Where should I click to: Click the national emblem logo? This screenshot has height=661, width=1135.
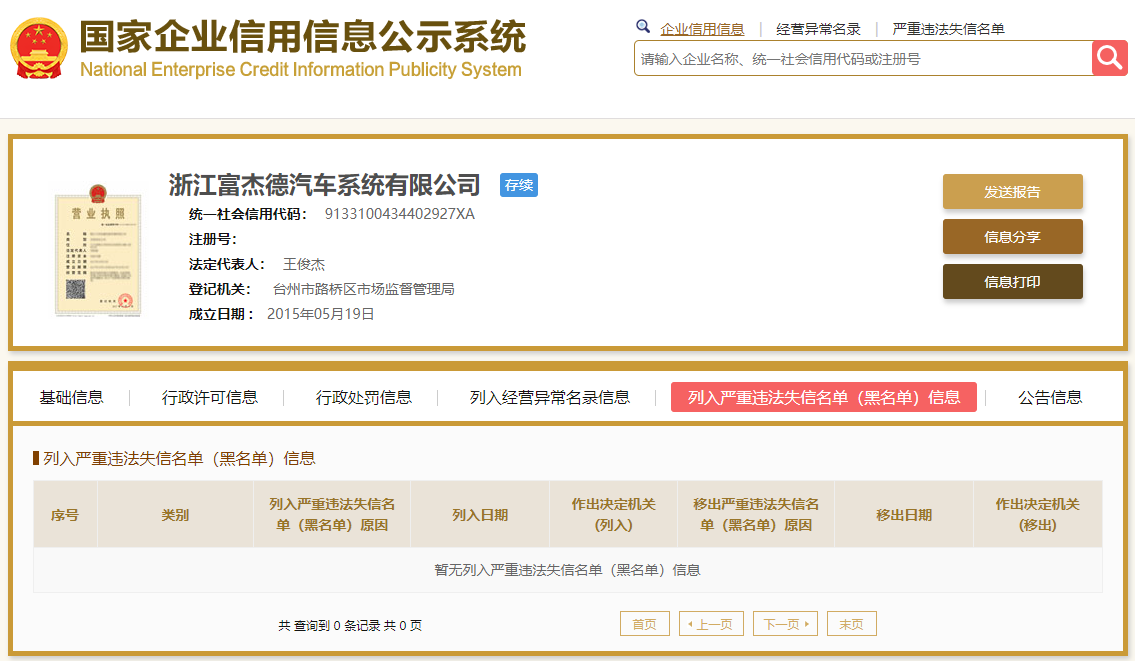tap(38, 48)
